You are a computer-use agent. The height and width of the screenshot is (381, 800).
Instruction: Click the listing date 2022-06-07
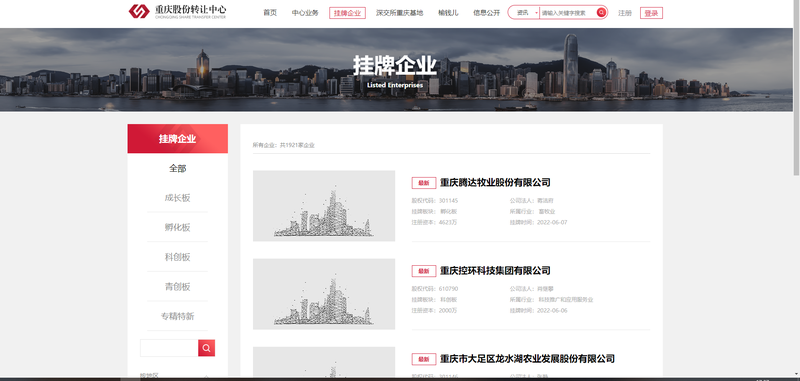552,222
